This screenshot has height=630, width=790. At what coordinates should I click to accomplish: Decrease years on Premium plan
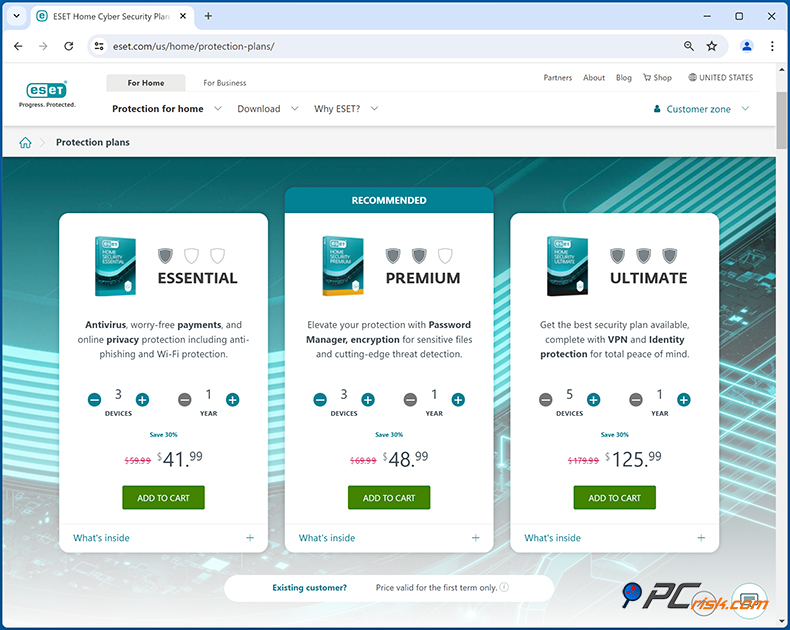410,400
